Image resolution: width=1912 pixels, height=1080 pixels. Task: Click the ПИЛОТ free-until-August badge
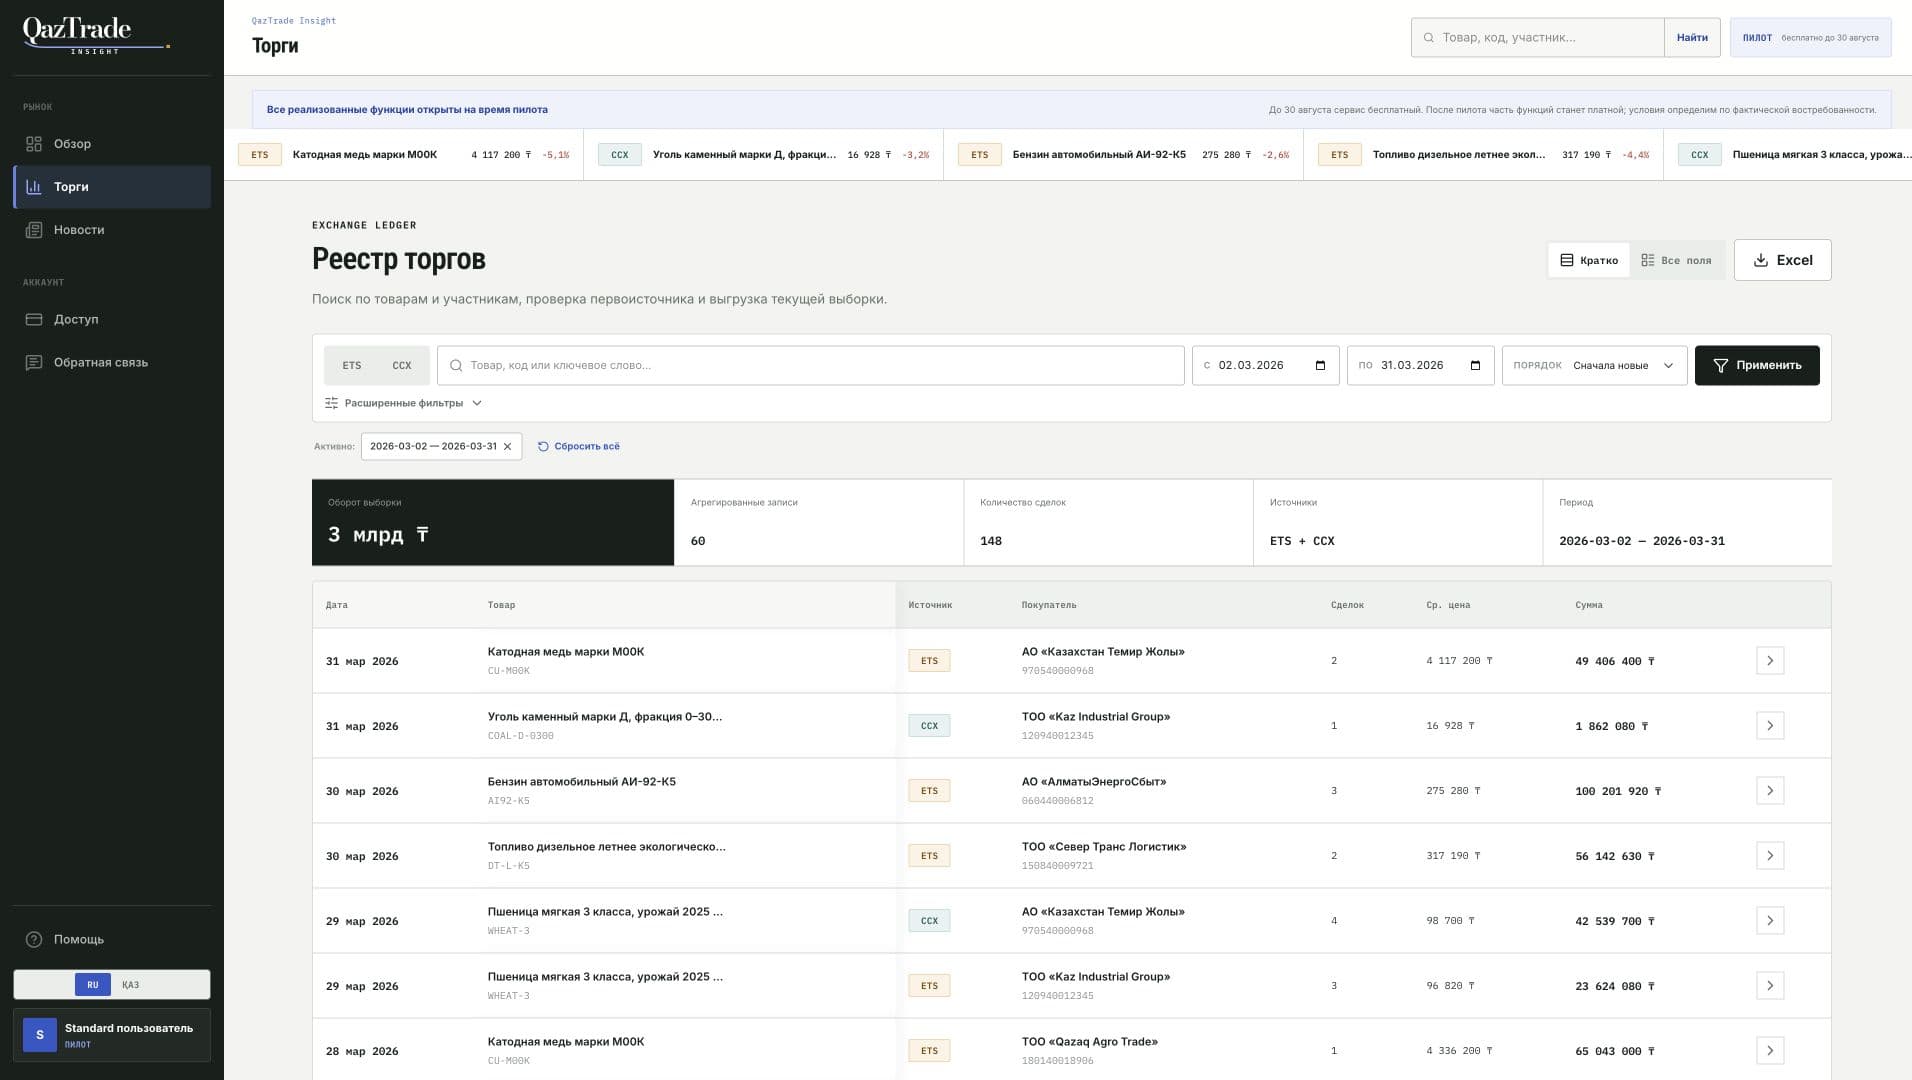click(x=1810, y=37)
